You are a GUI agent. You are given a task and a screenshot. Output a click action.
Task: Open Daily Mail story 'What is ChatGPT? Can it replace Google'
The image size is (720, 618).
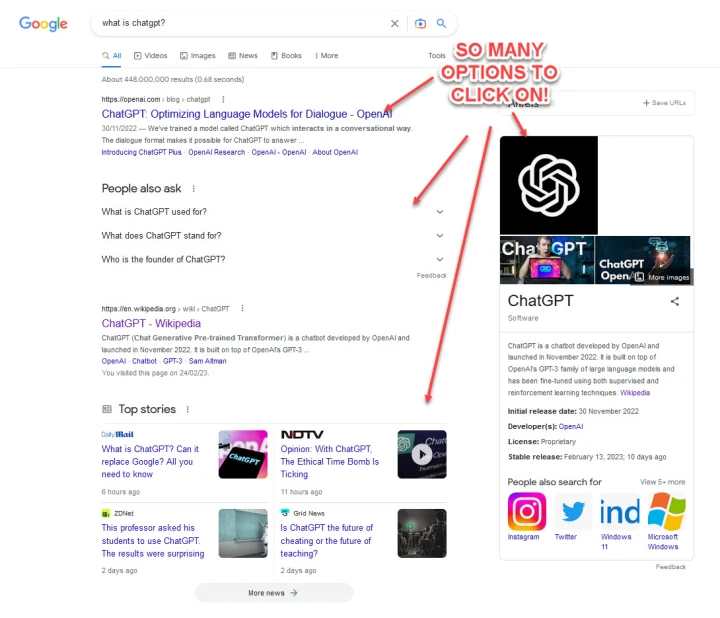pos(150,461)
